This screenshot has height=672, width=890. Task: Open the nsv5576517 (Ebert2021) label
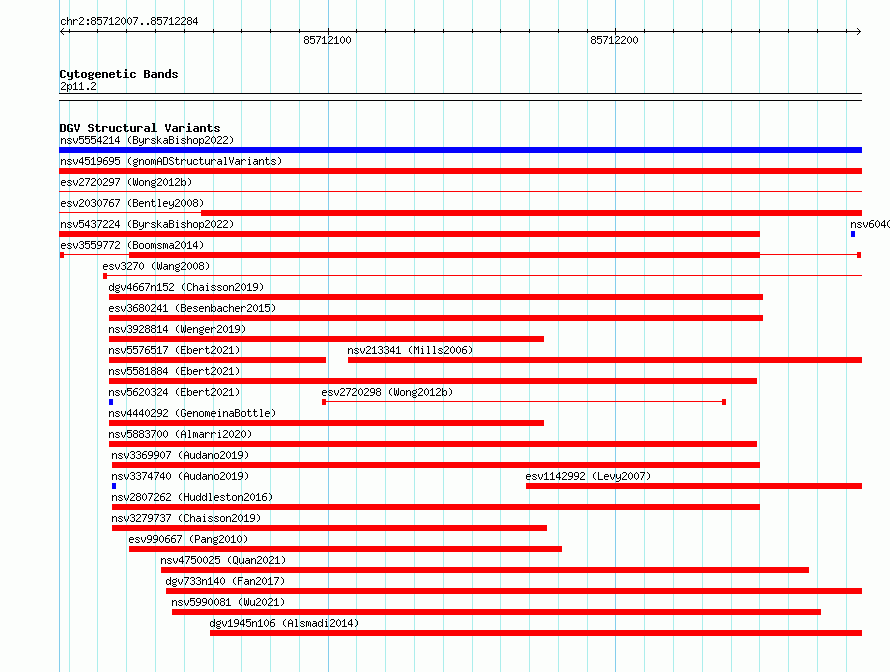[174, 350]
